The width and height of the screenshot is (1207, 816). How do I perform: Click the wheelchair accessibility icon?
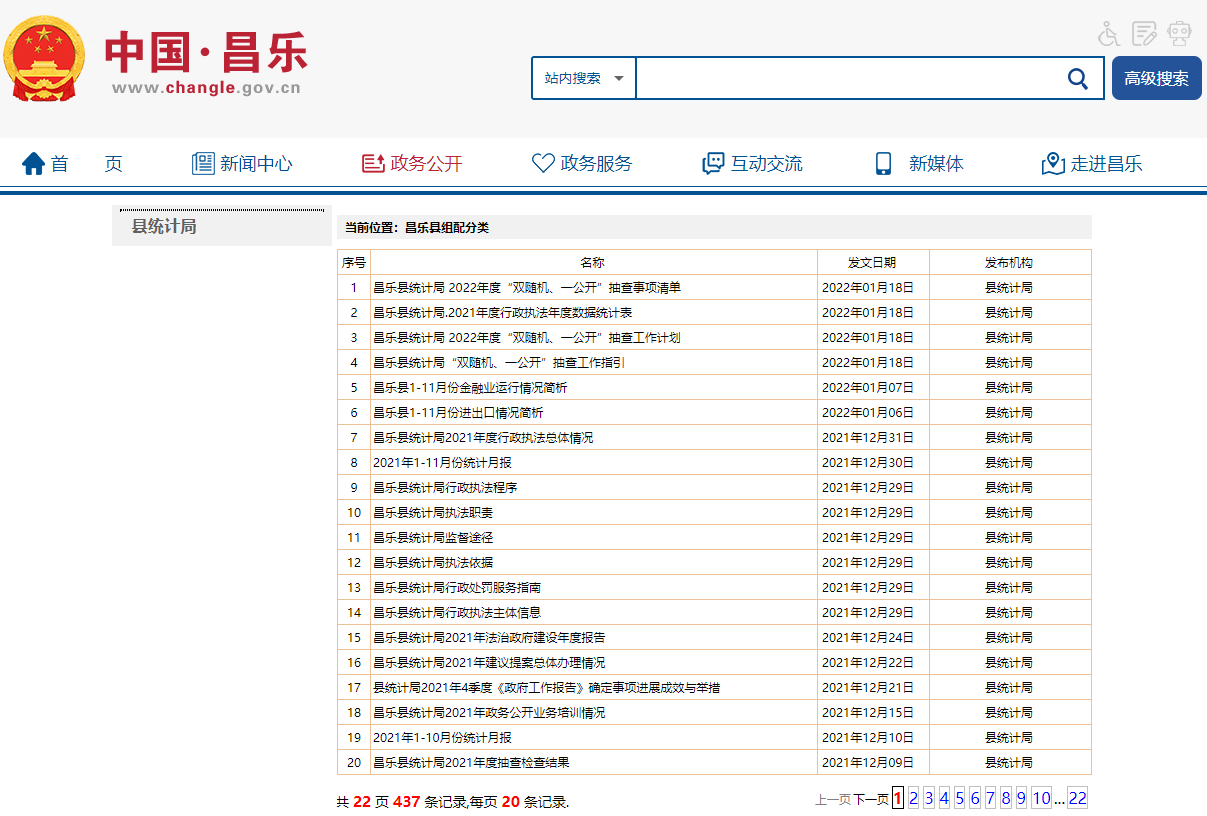click(x=1108, y=33)
